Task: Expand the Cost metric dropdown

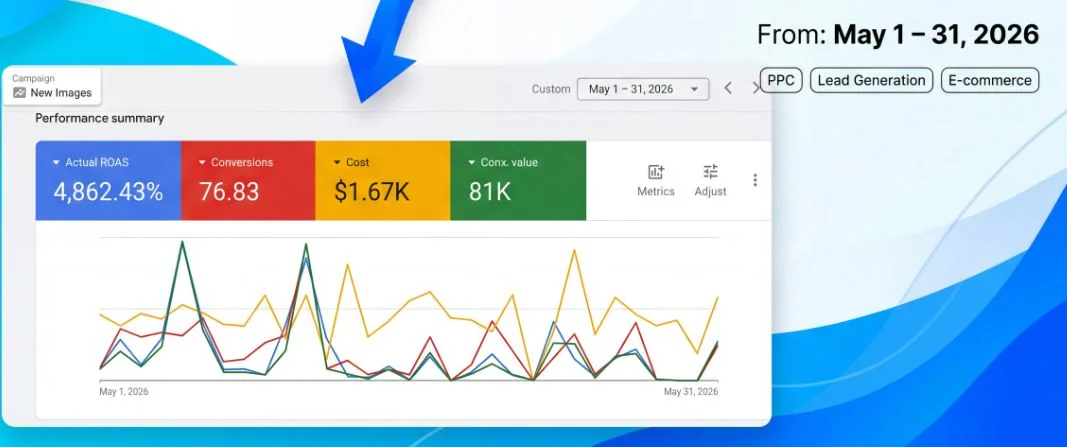Action: pyautogui.click(x=337, y=163)
